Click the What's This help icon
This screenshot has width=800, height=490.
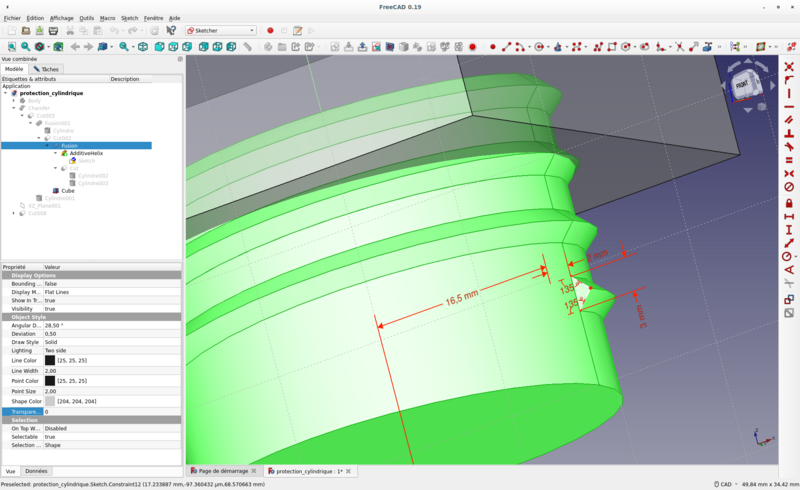171,31
